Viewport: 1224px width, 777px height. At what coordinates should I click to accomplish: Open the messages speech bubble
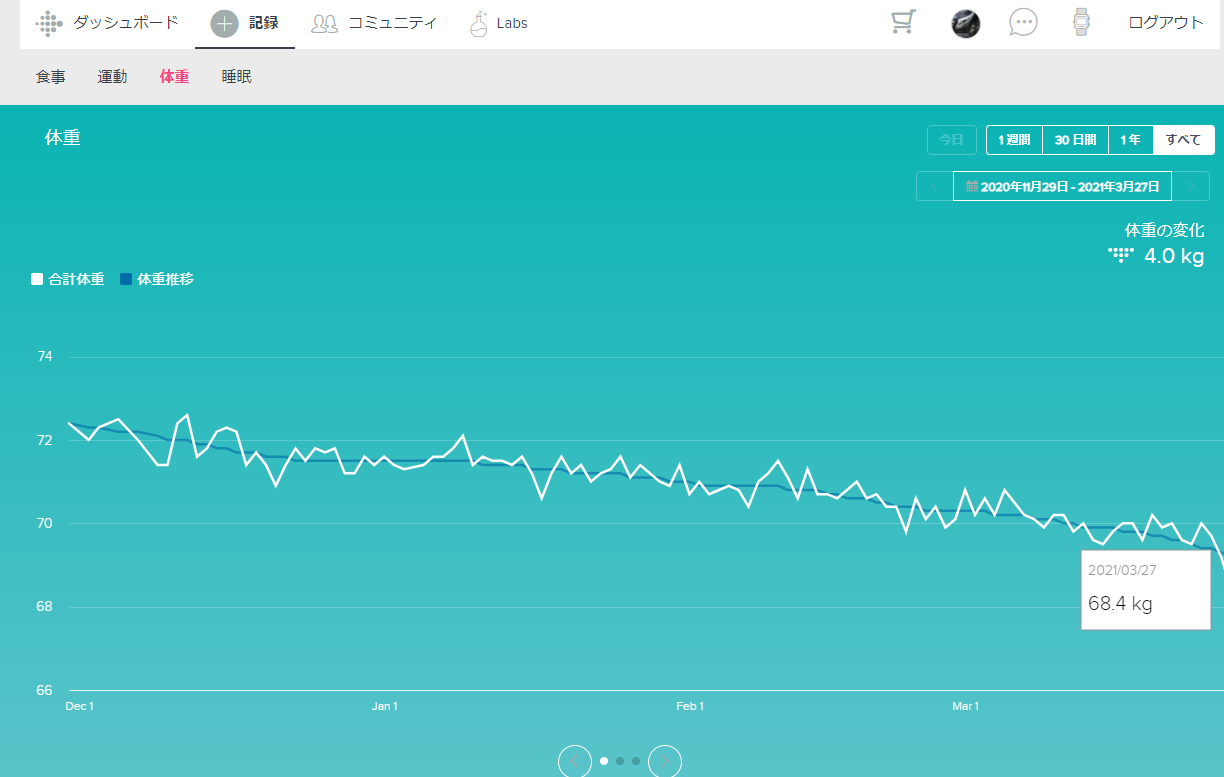[x=1023, y=23]
